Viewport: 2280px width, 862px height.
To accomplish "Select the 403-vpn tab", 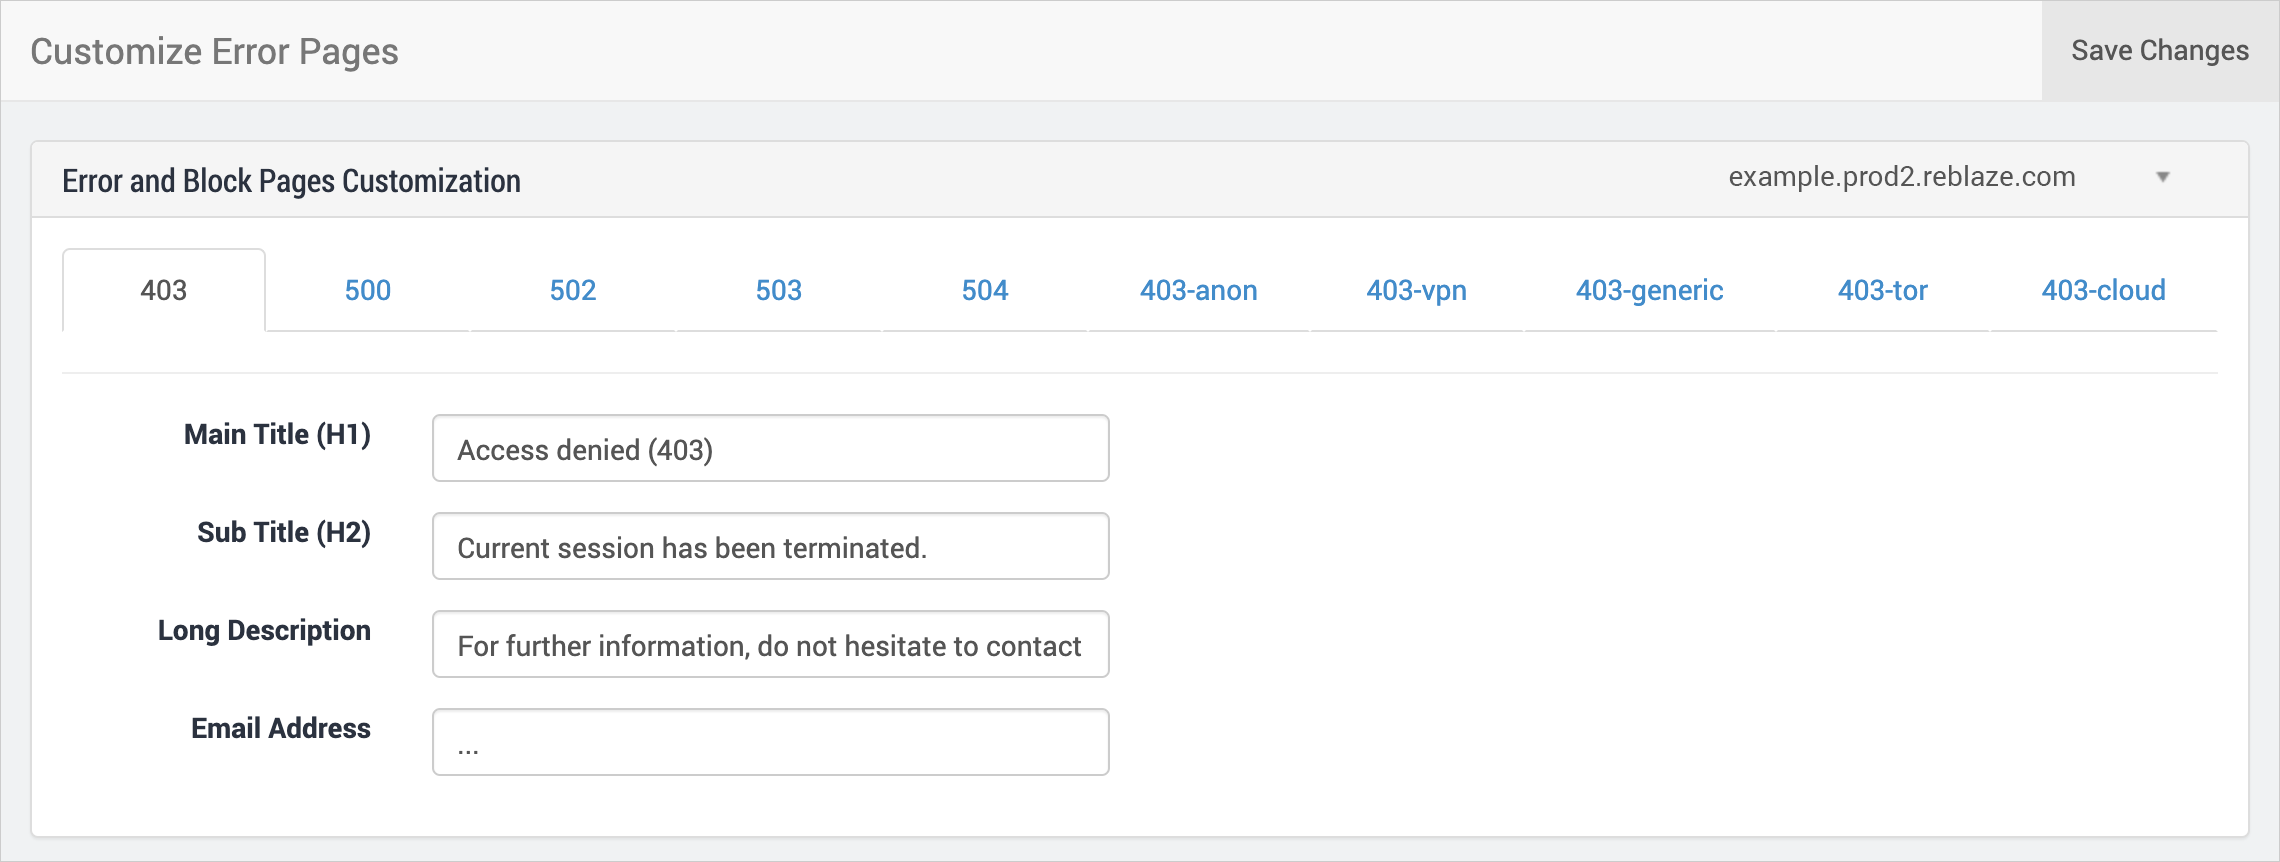I will tap(1416, 290).
